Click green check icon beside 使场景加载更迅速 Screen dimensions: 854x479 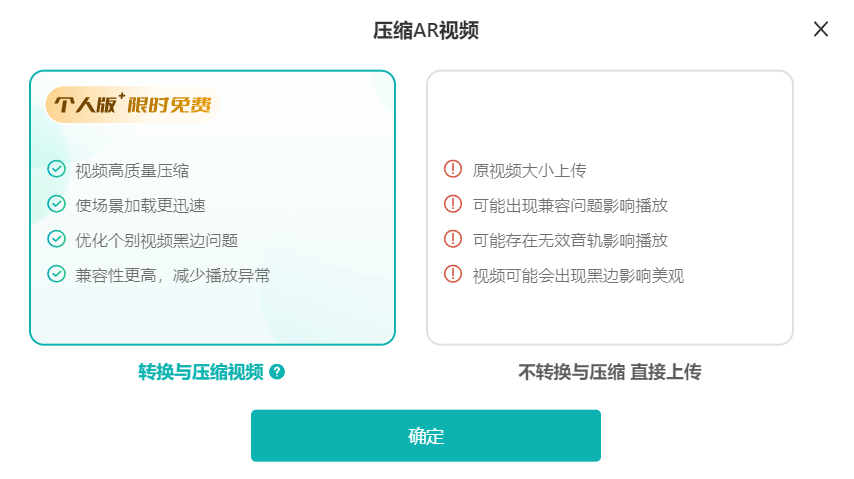(56, 204)
